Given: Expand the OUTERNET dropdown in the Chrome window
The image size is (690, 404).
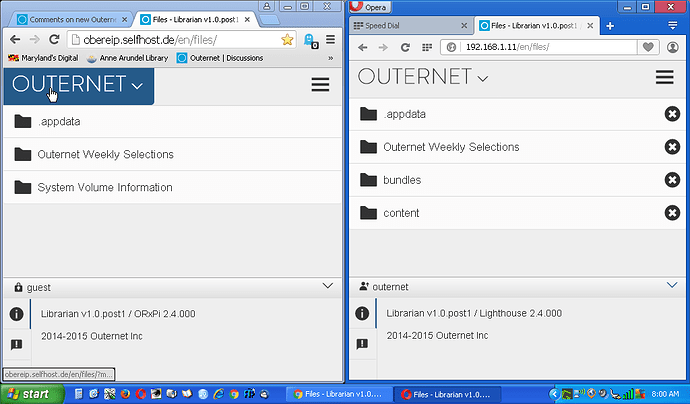Looking at the screenshot, I should click(x=78, y=86).
